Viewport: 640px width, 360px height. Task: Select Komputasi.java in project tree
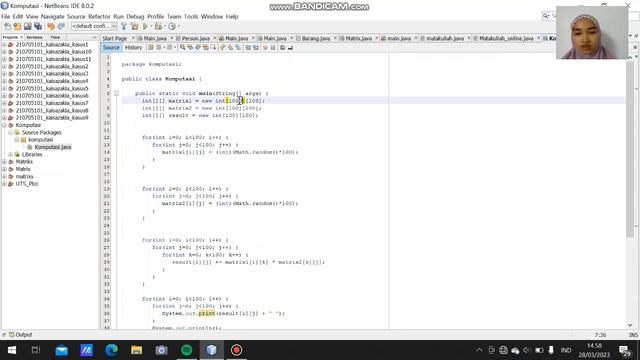tap(53, 147)
